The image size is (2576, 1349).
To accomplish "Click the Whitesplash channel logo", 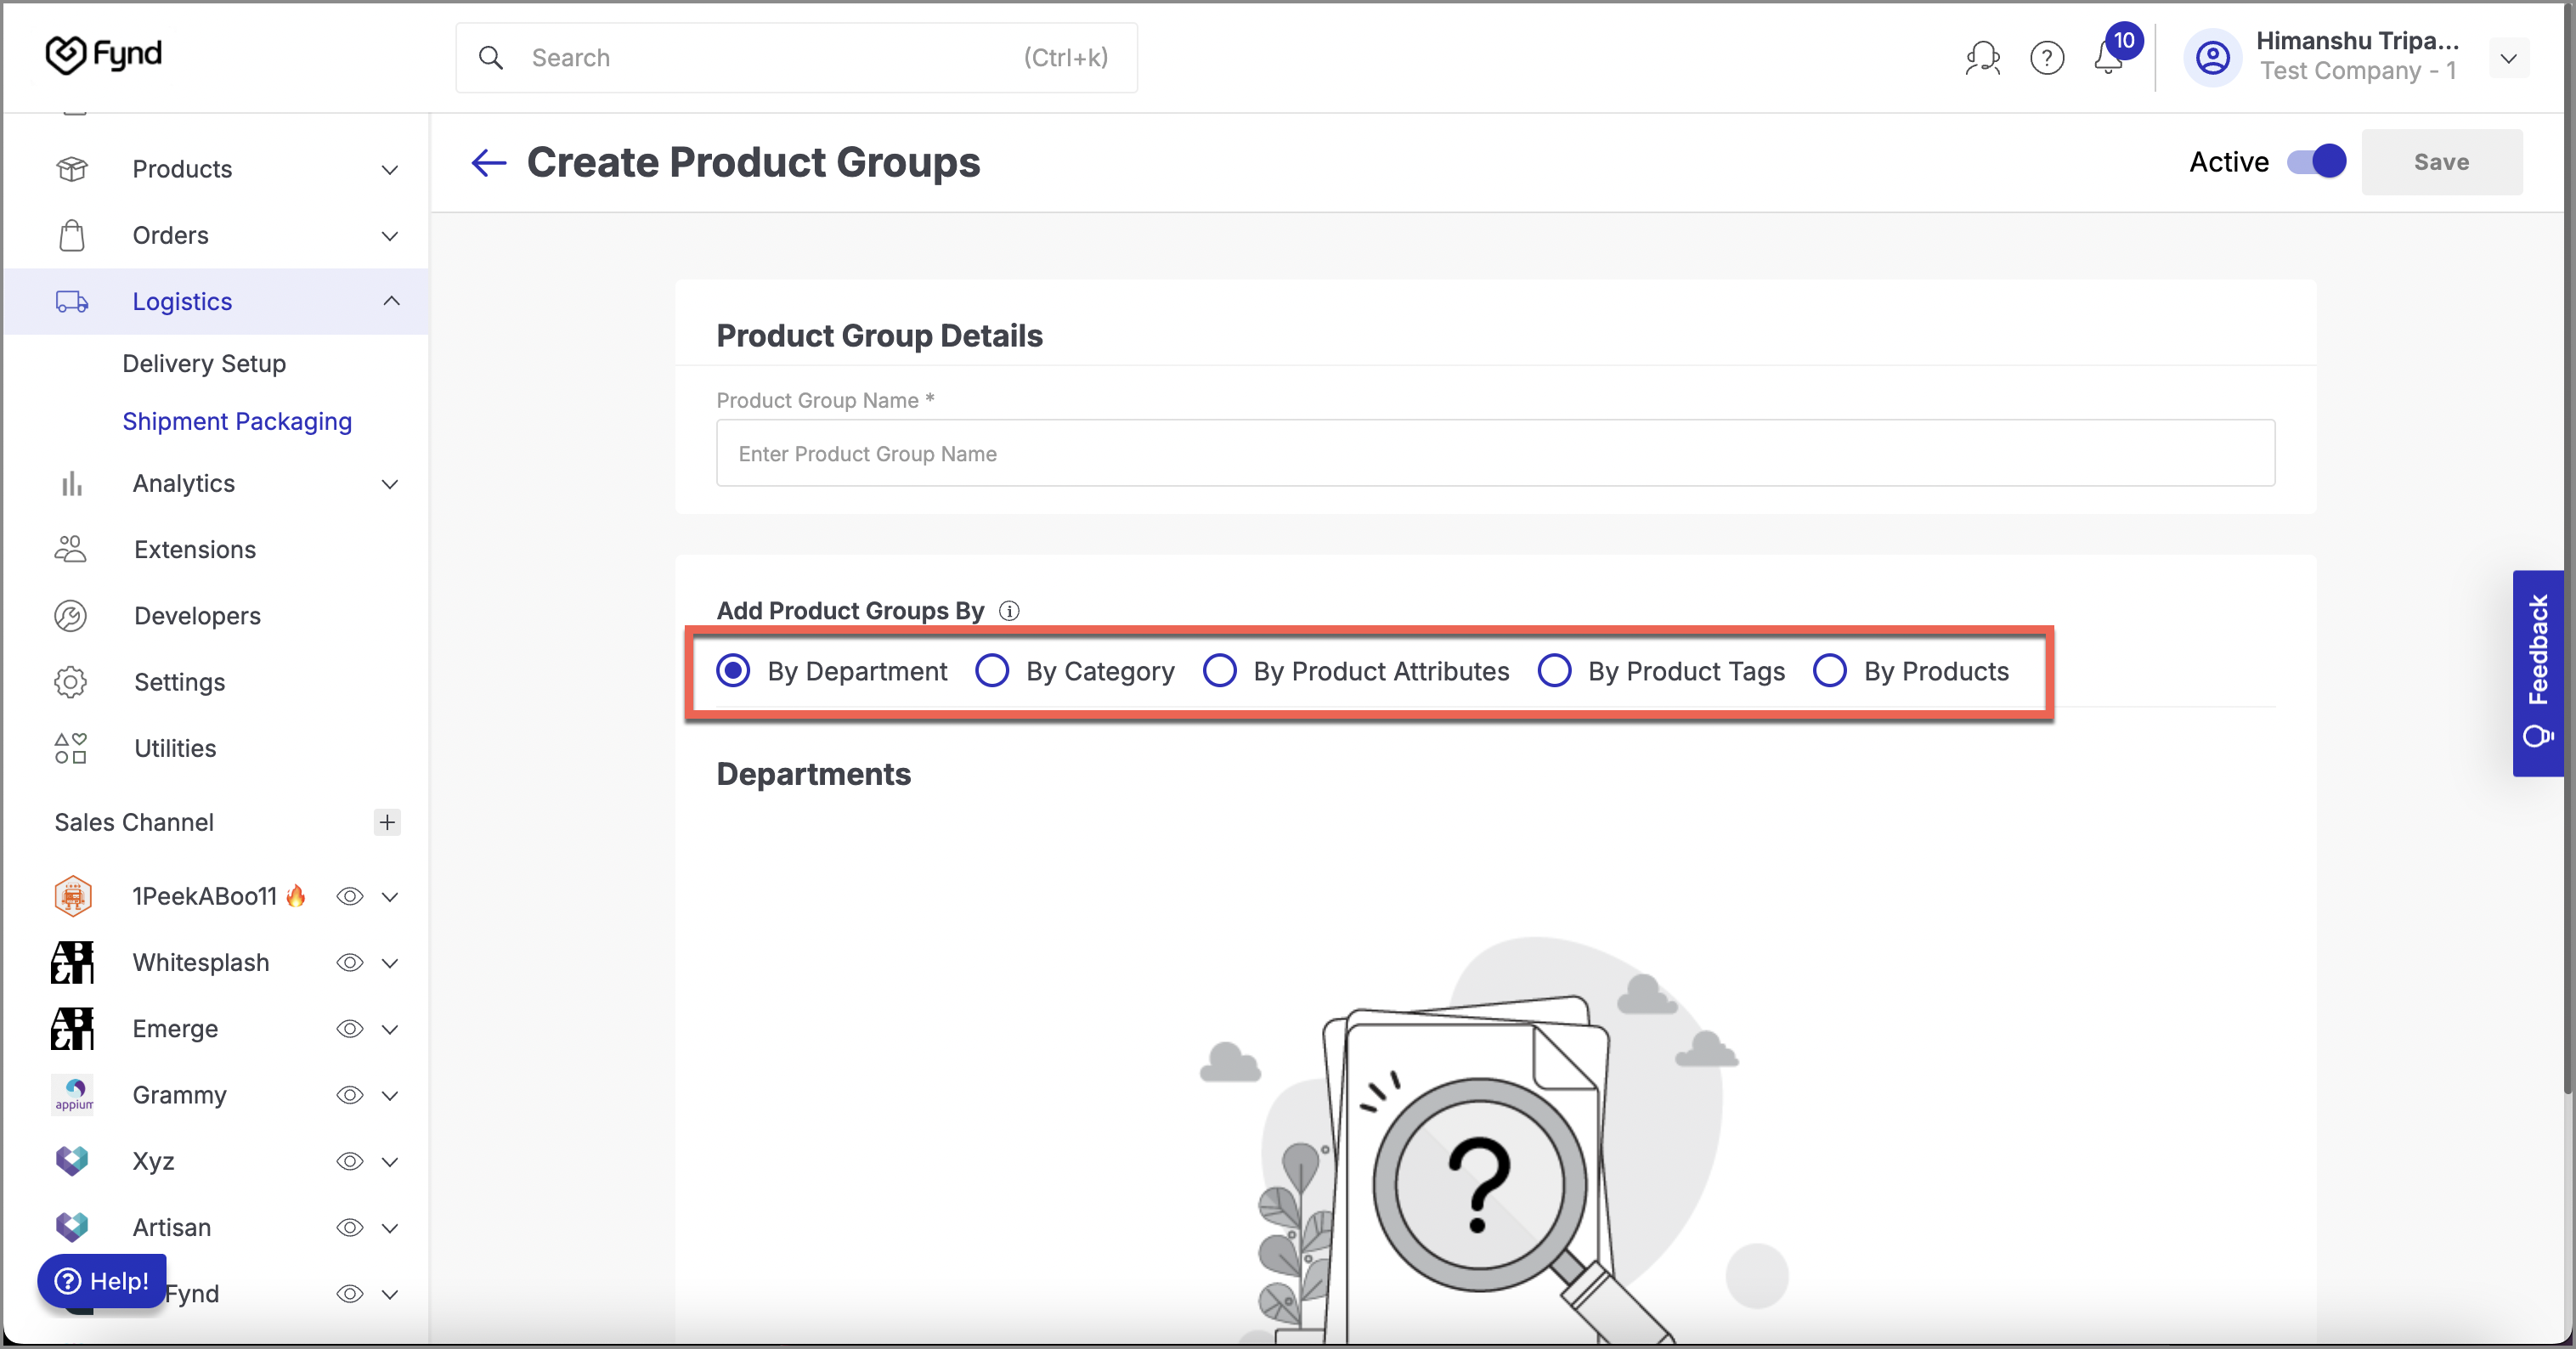I will tap(73, 962).
